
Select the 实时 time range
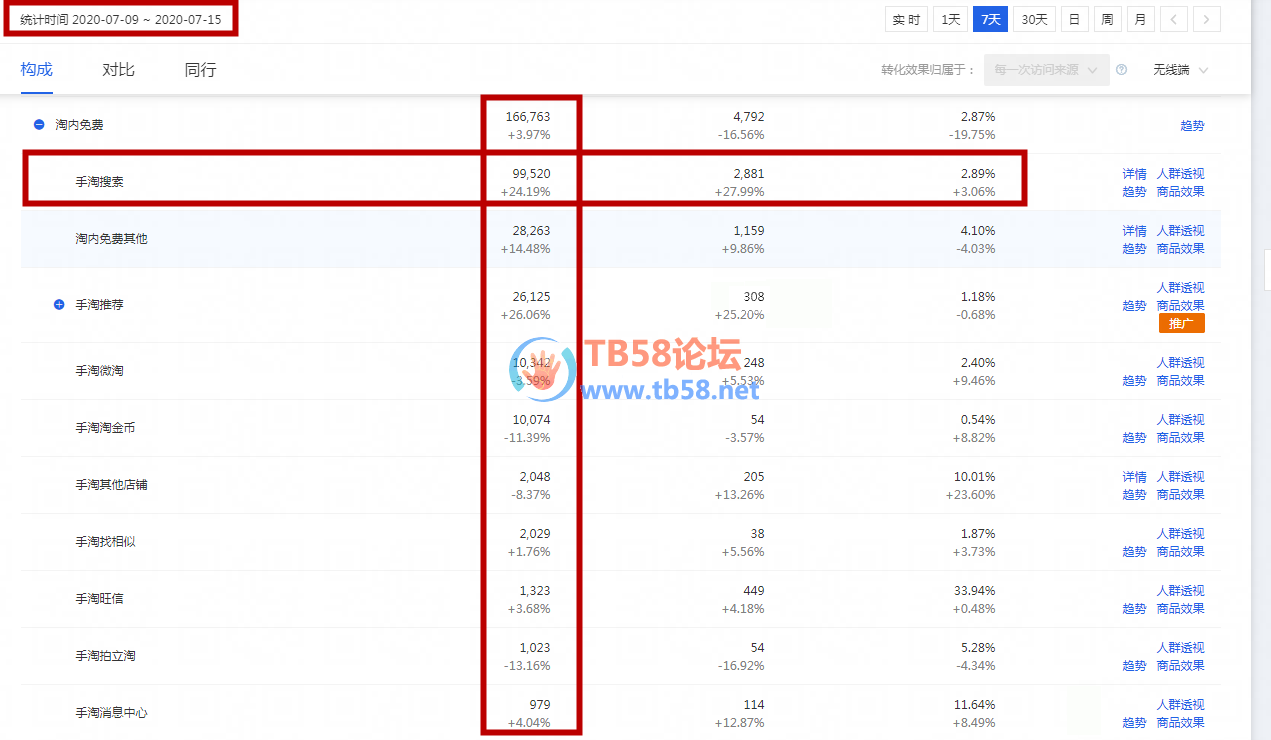[906, 19]
